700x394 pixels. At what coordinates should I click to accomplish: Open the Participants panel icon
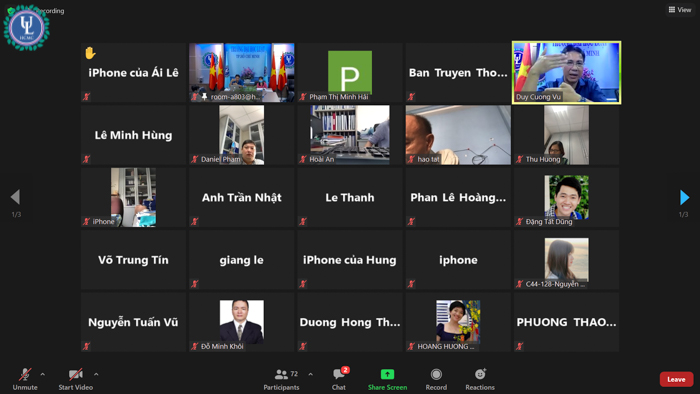(x=281, y=374)
